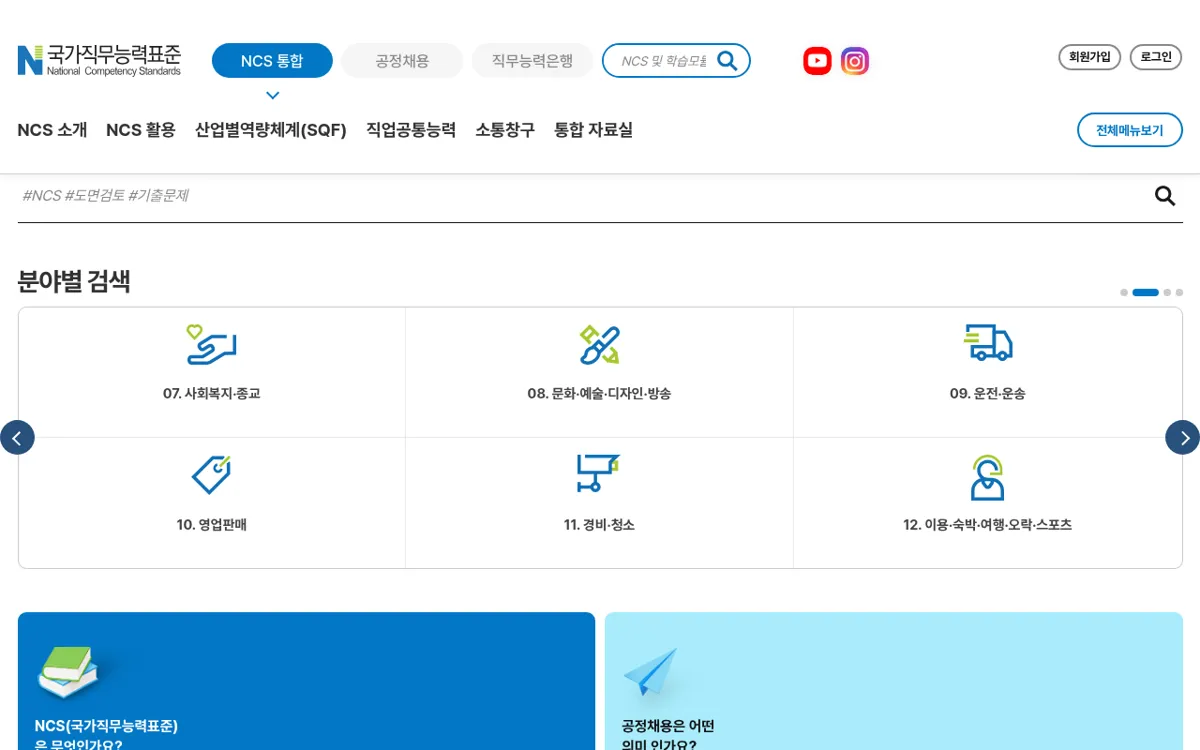
Task: Click the magnifier in the header search box
Action: coord(727,61)
